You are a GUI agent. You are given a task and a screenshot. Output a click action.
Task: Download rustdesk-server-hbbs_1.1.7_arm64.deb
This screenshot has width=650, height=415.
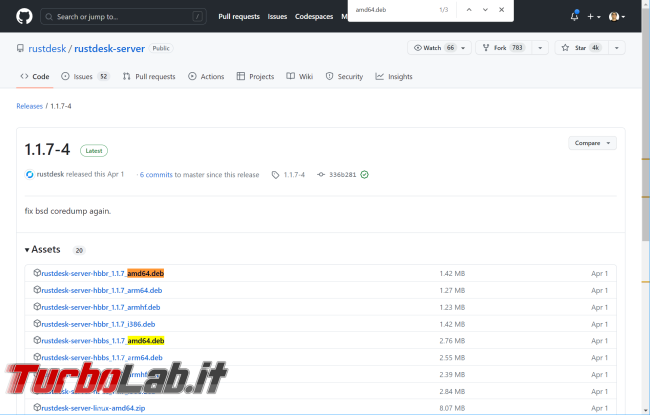click(x=102, y=357)
